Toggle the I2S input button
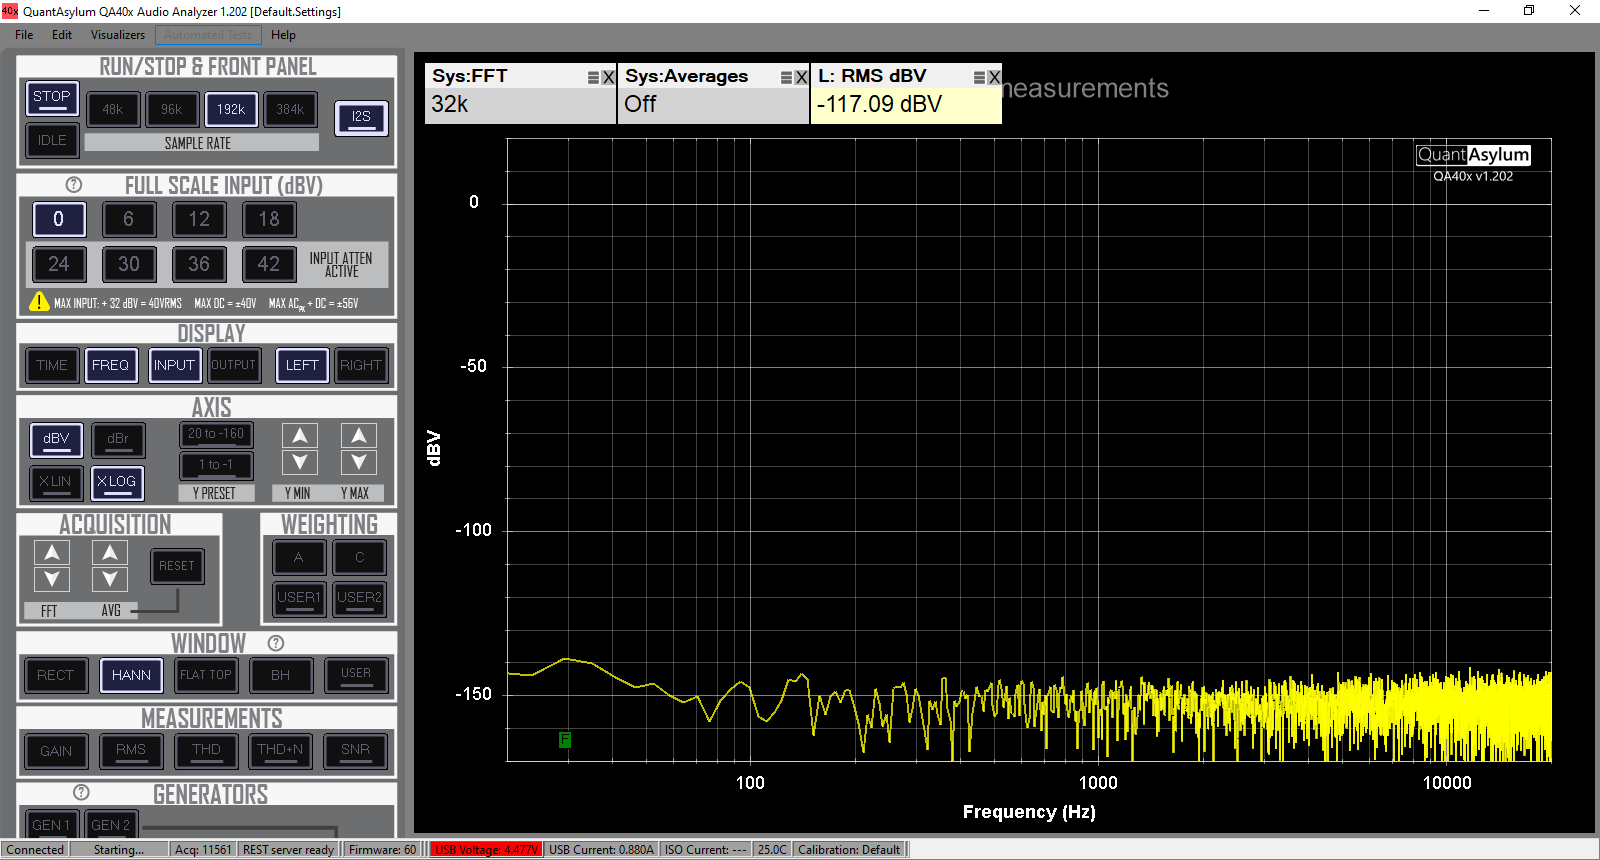The image size is (1600, 860). tap(361, 118)
